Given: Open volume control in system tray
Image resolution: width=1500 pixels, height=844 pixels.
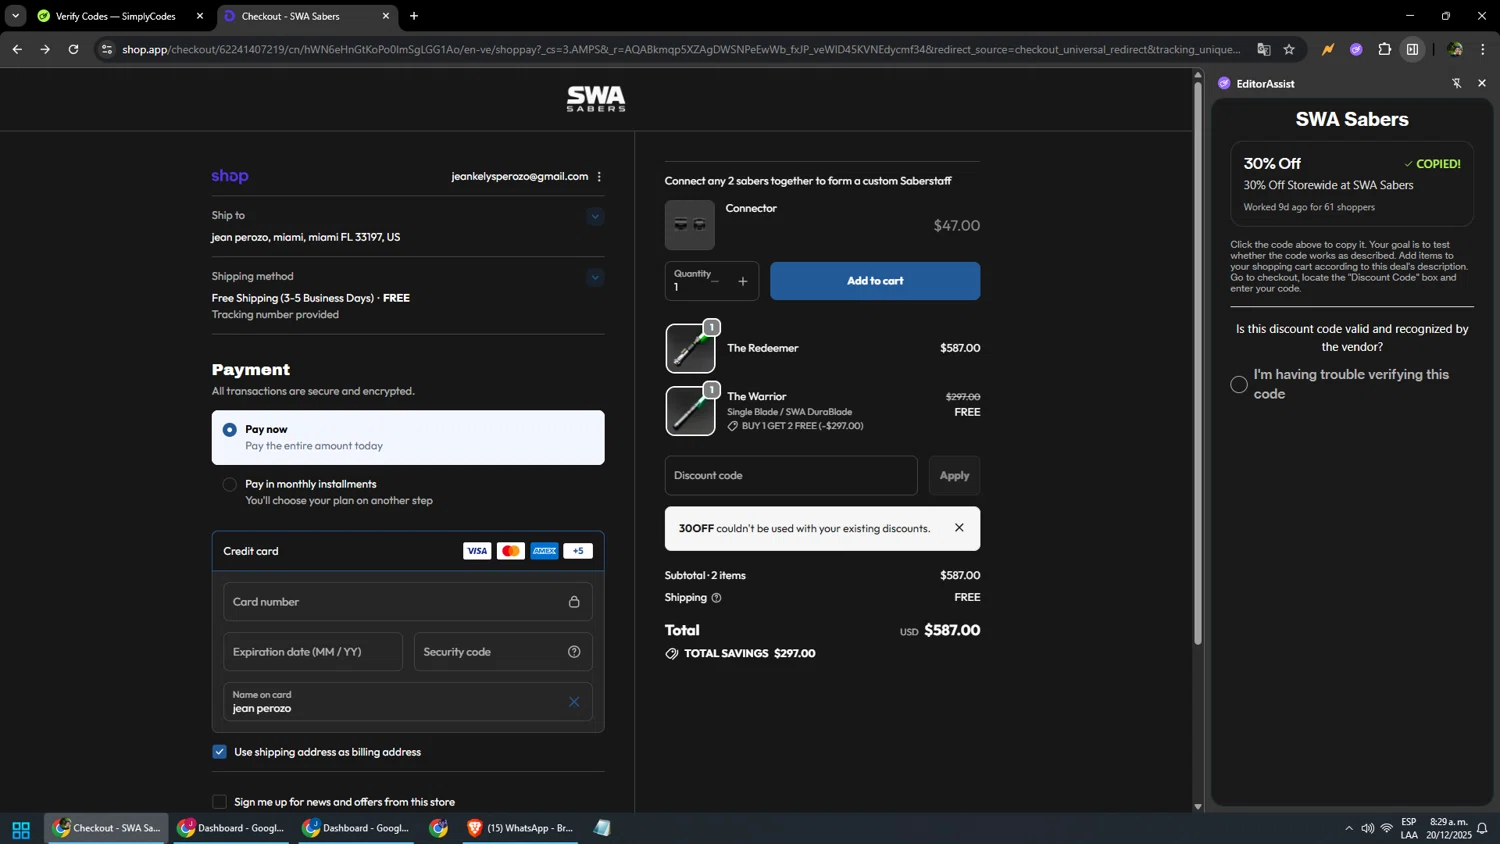Looking at the screenshot, I should click(1367, 828).
